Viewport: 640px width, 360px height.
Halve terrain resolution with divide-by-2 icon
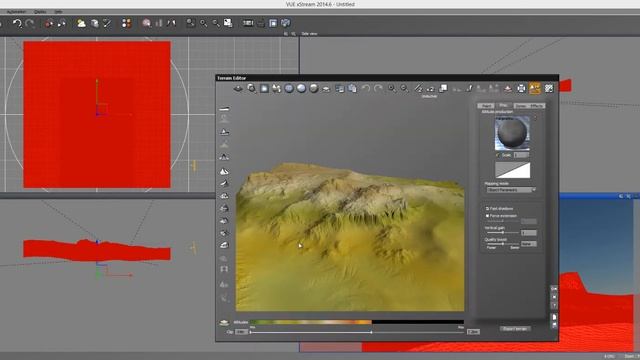418,88
